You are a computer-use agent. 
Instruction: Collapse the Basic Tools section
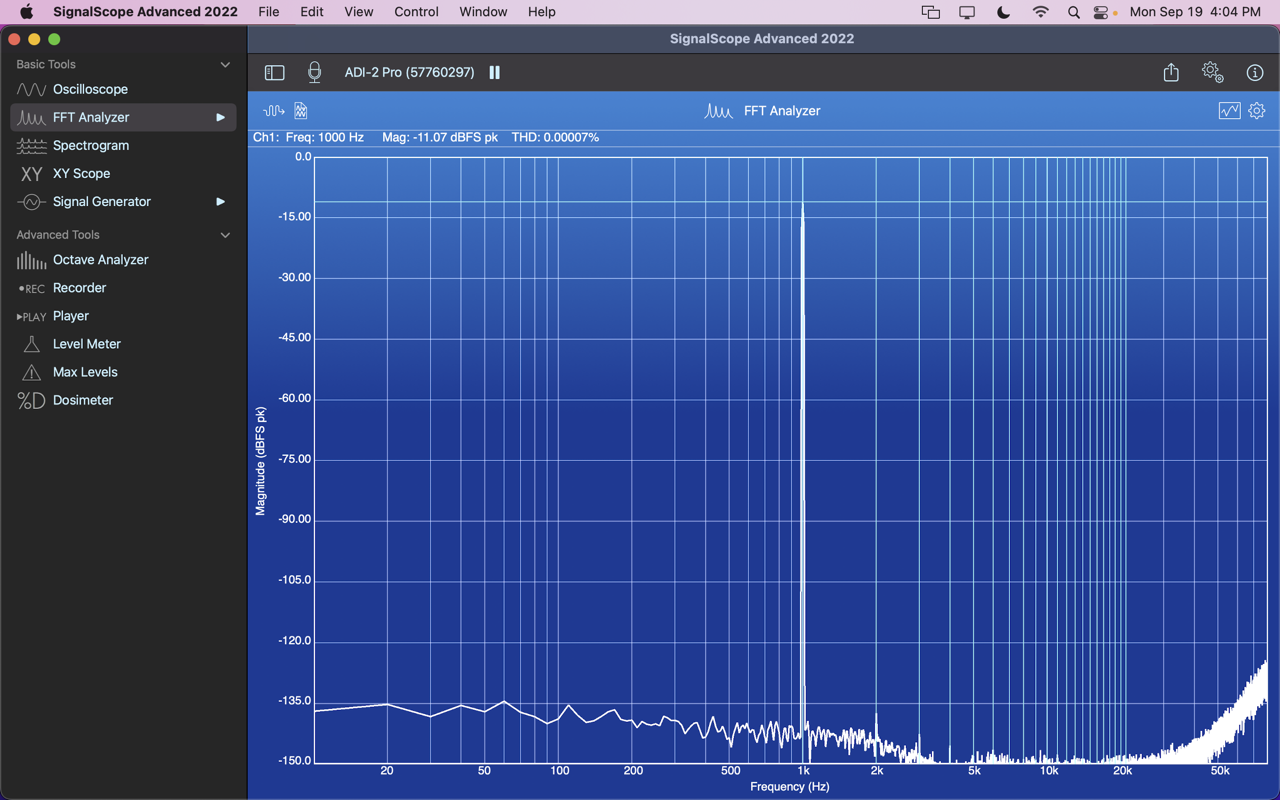coord(225,64)
